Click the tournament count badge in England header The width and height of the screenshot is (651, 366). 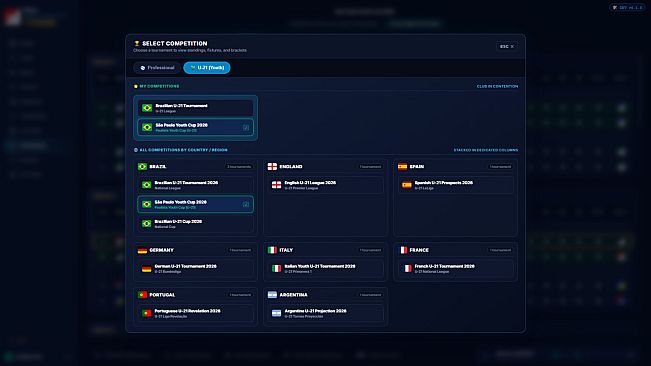pos(370,167)
